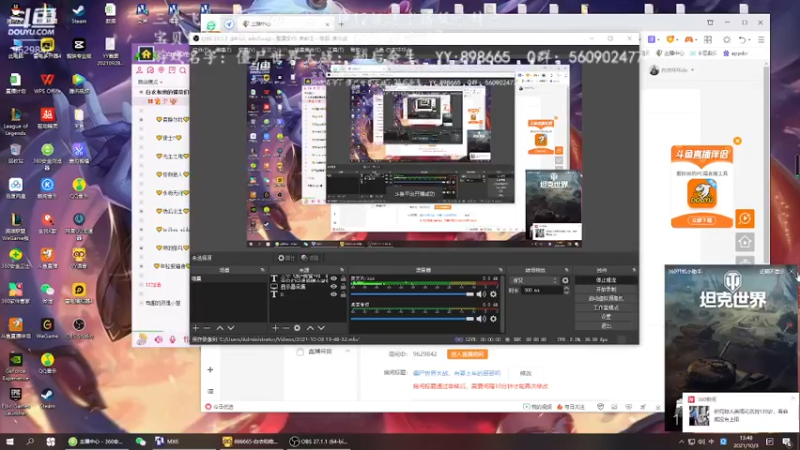Move the OBS scene up
The width and height of the screenshot is (800, 450).
pos(219,328)
